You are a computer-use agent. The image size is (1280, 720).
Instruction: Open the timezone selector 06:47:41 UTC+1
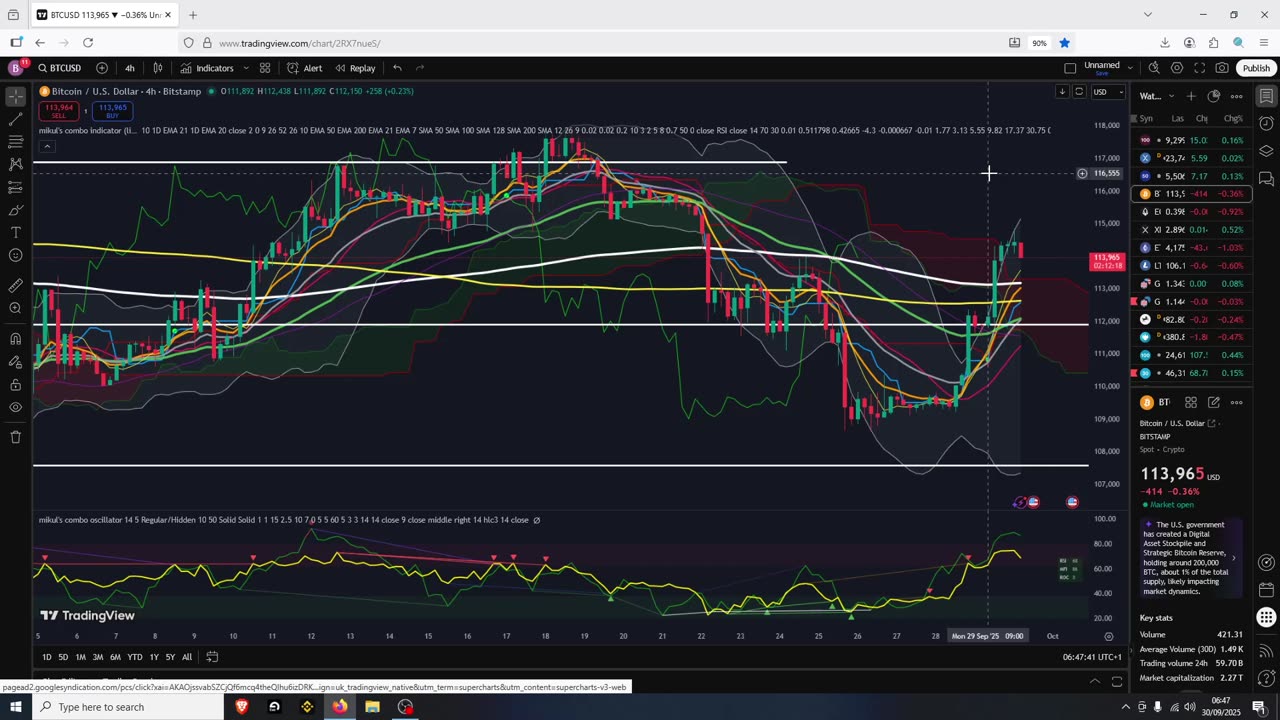1094,657
